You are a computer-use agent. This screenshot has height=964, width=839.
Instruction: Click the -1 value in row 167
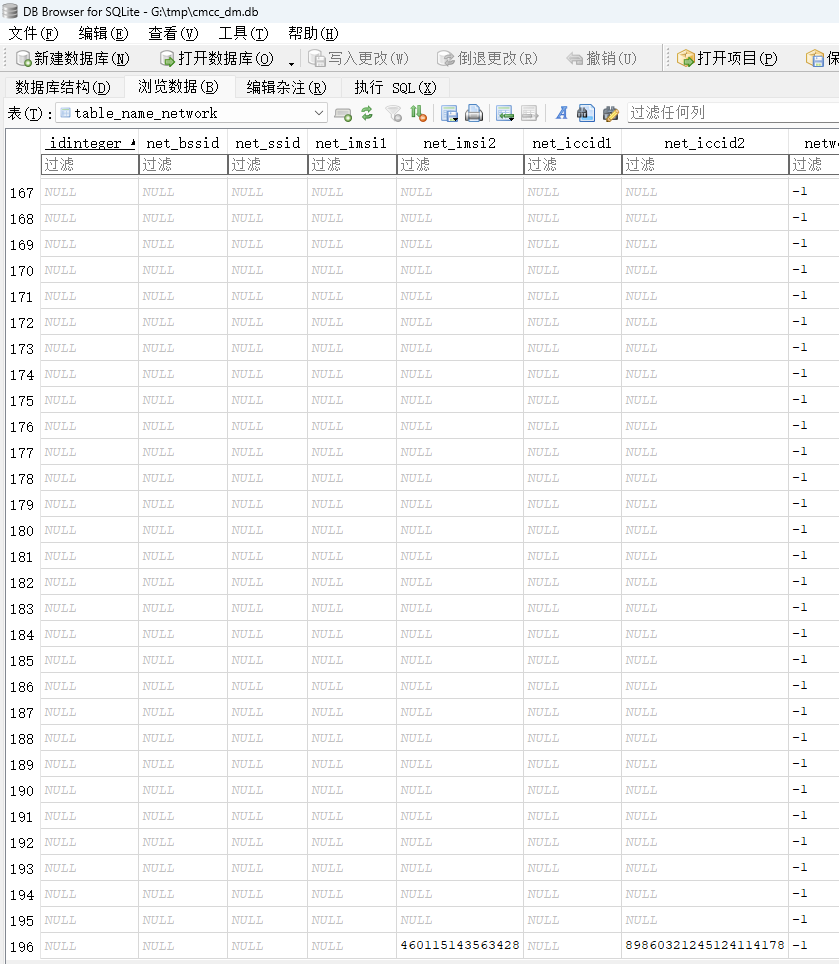(800, 192)
